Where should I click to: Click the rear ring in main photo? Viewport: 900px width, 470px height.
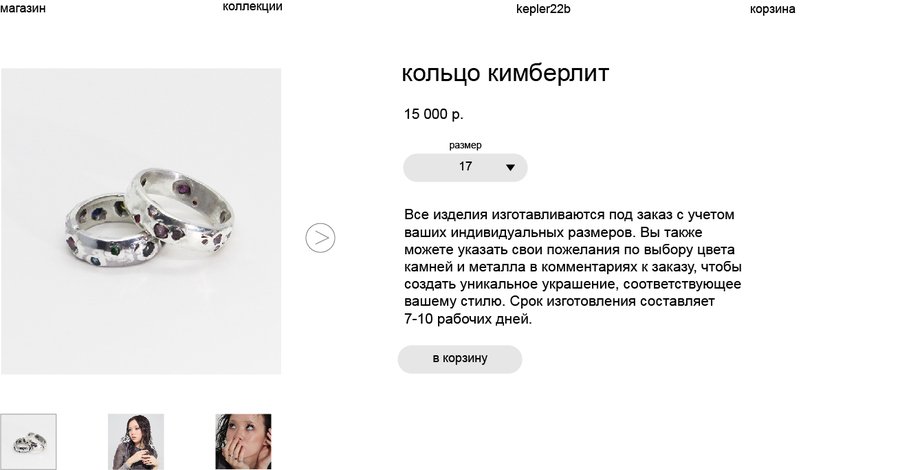tap(183, 209)
